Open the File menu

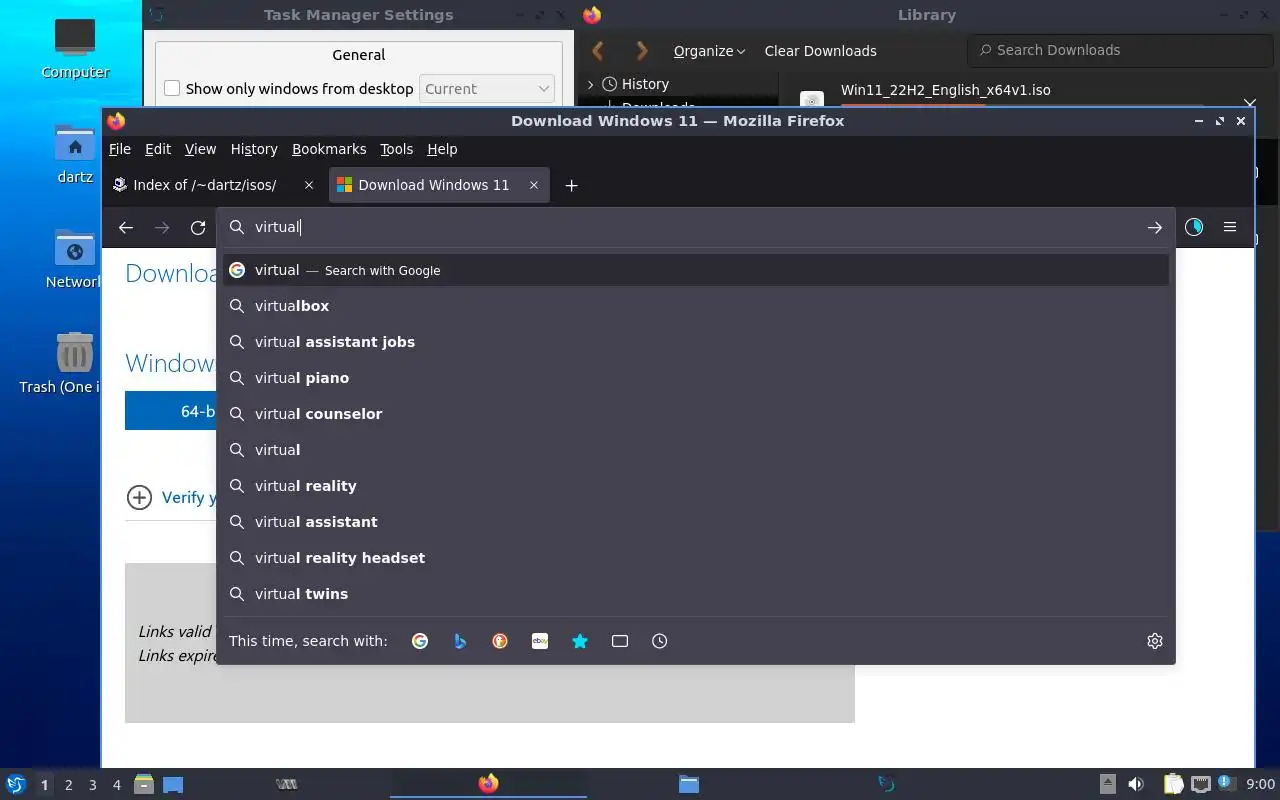pyautogui.click(x=120, y=149)
